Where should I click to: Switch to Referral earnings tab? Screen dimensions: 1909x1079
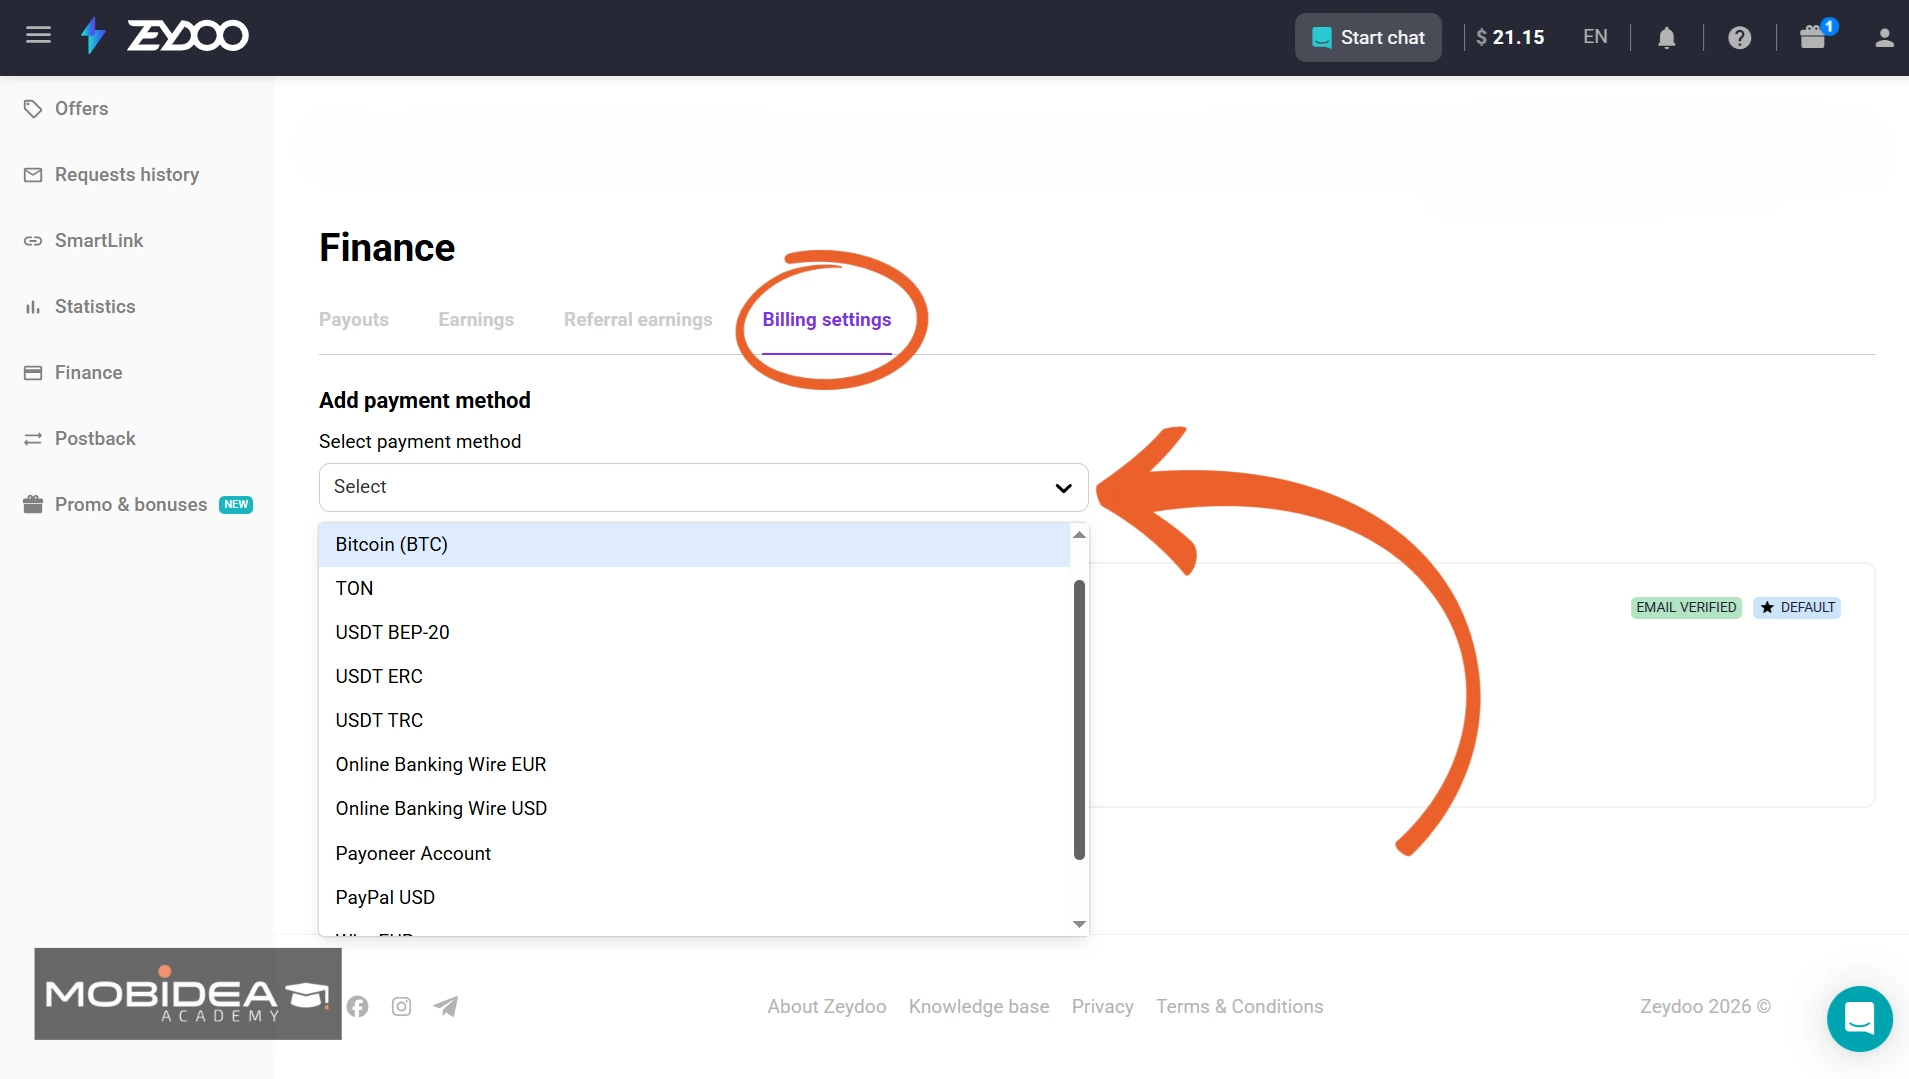[x=638, y=320]
